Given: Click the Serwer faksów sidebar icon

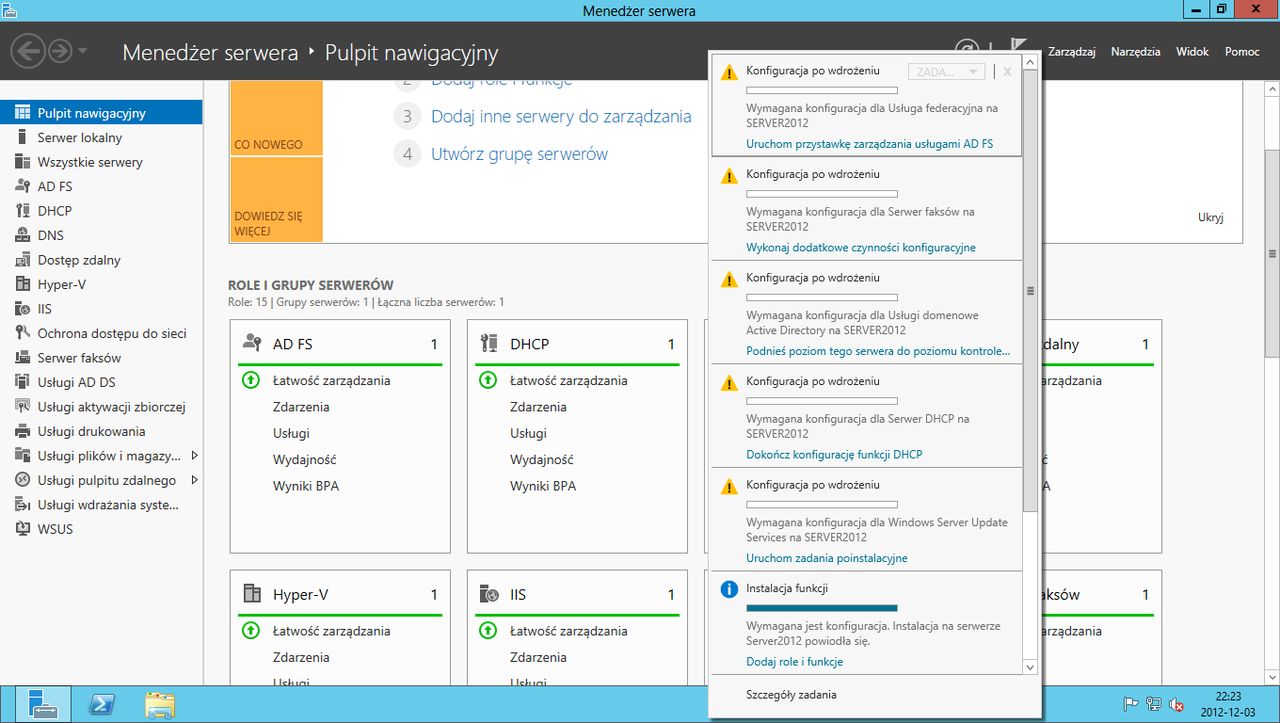Looking at the screenshot, I should pyautogui.click(x=22, y=358).
